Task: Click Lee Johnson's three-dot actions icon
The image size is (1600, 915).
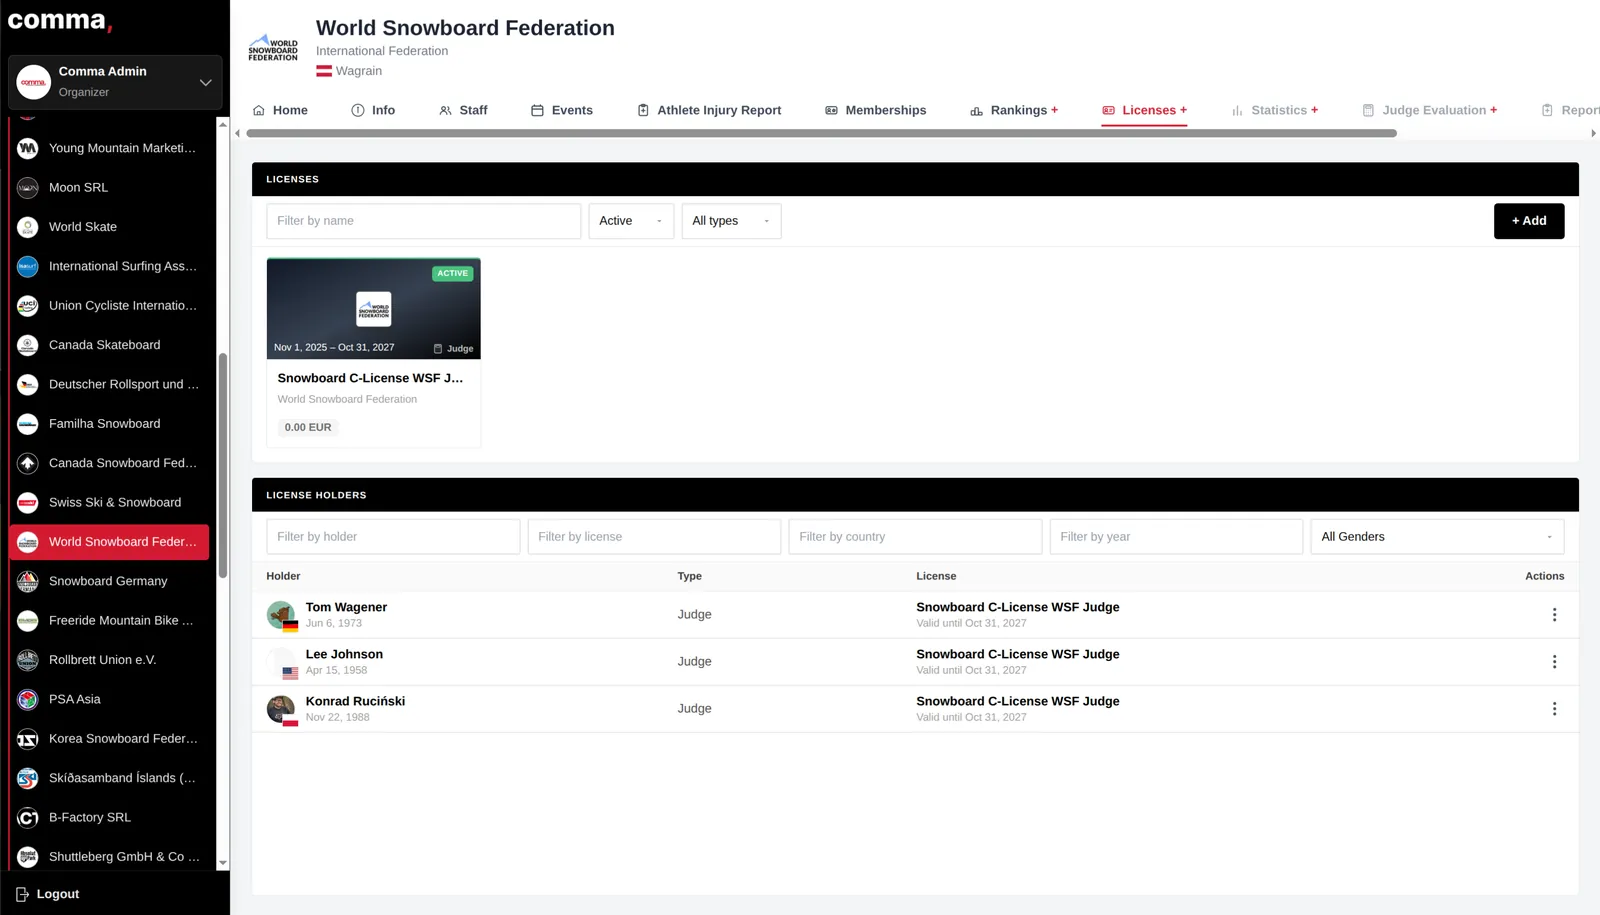Action: tap(1554, 662)
